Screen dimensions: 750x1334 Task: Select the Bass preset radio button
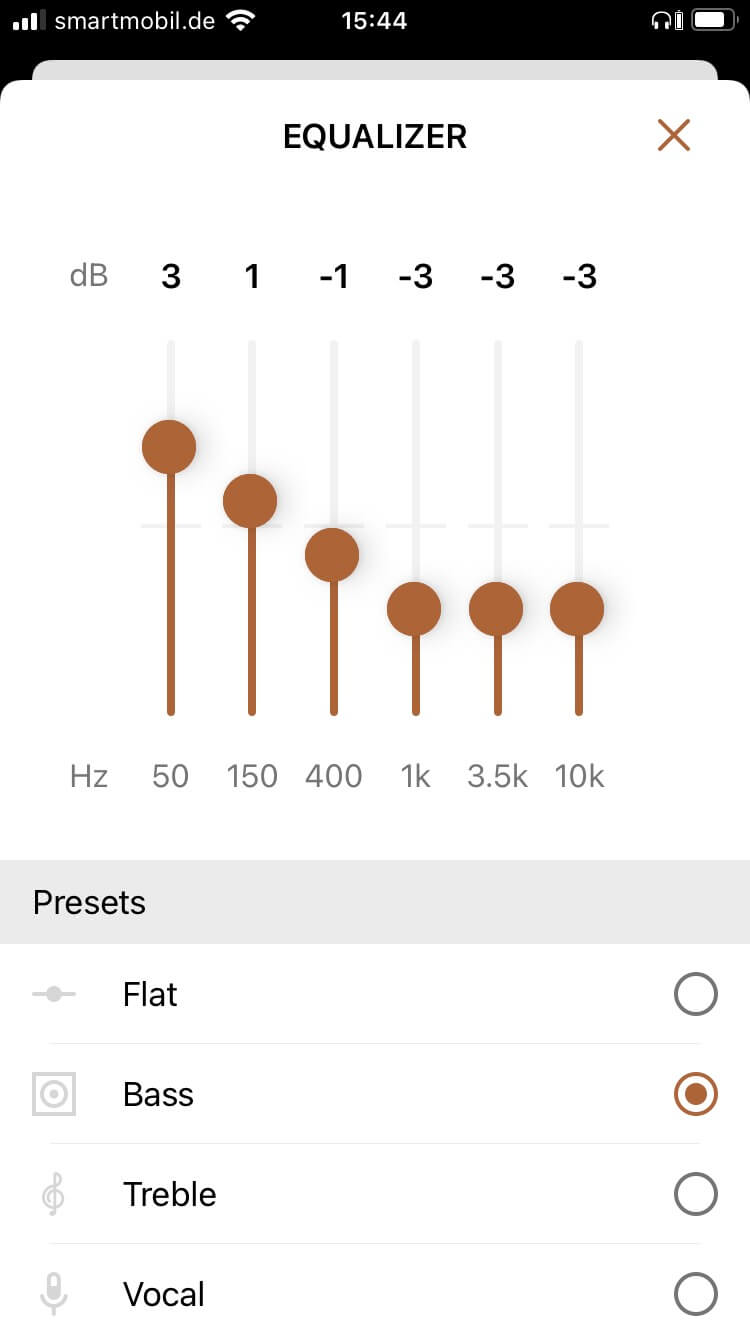tap(696, 1094)
